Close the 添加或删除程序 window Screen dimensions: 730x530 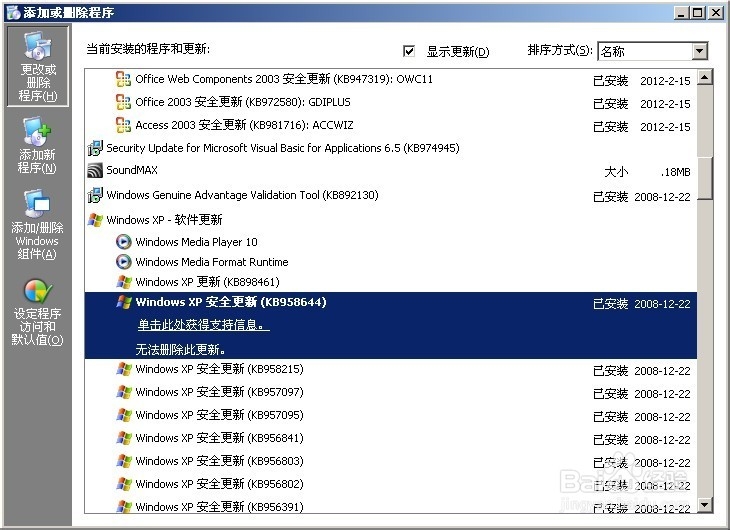tap(716, 13)
